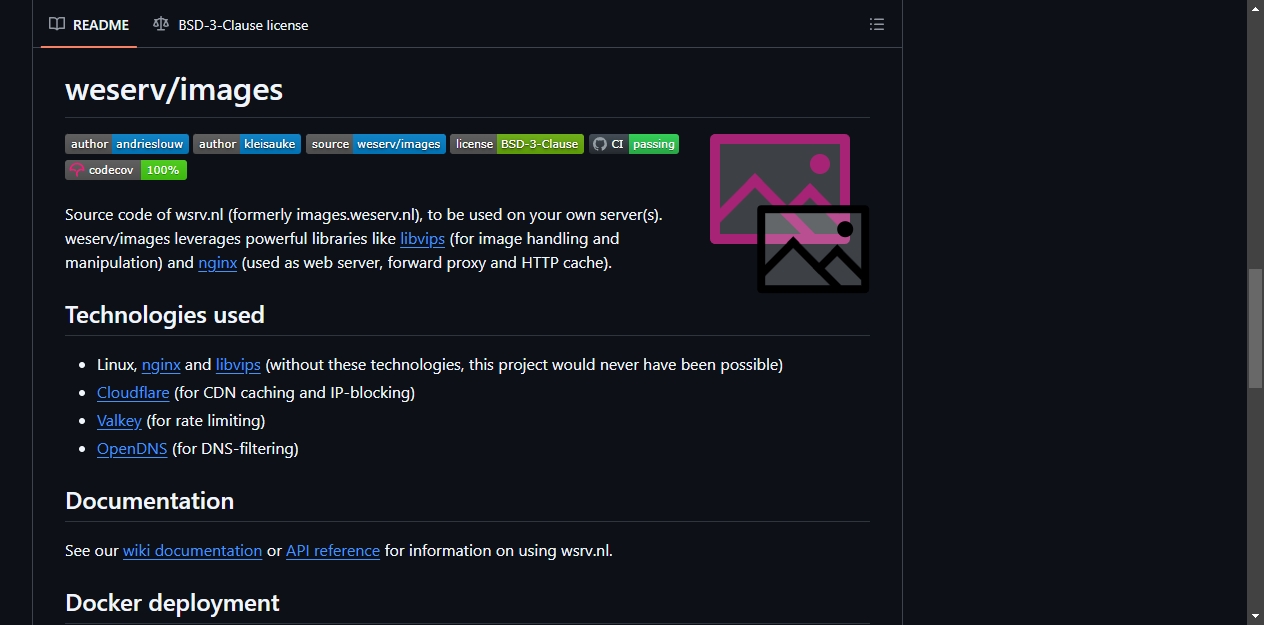Open the Cloudflare link

point(133,393)
